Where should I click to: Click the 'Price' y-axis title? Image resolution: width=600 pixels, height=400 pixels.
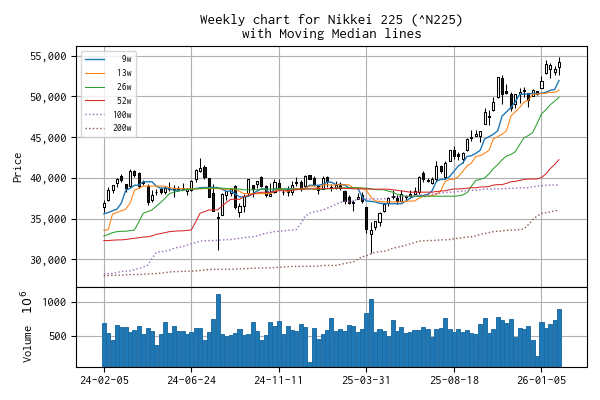pyautogui.click(x=17, y=167)
